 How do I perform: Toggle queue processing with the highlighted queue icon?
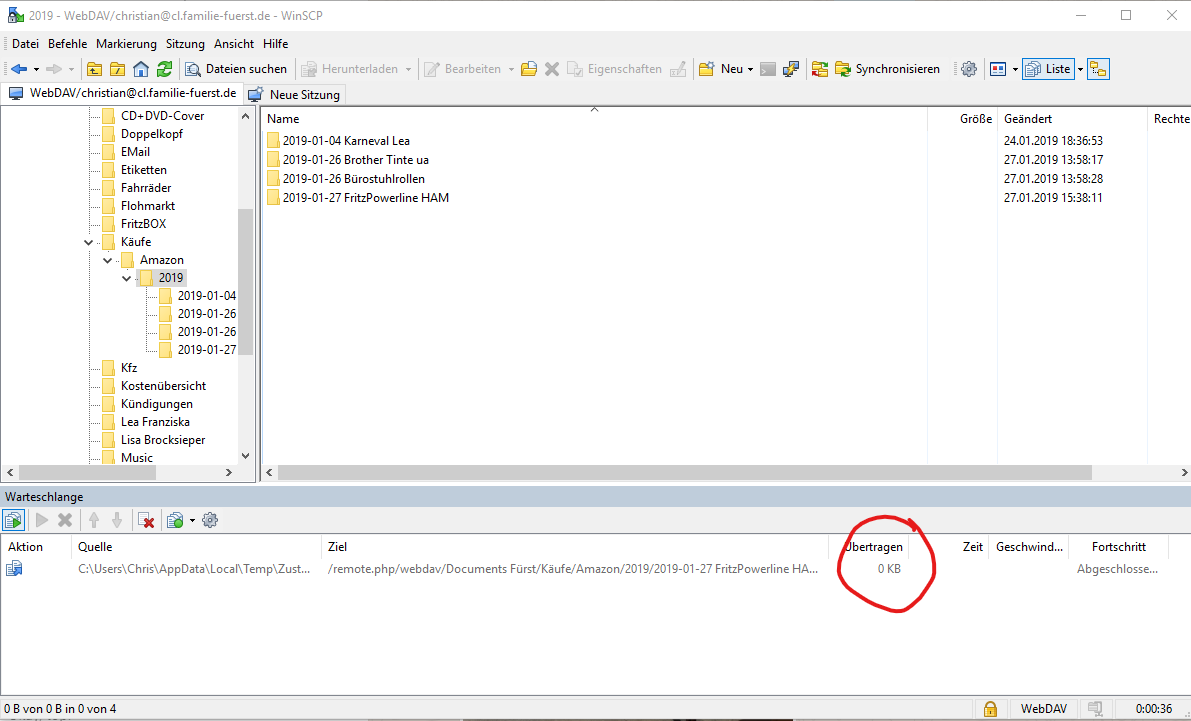click(13, 519)
